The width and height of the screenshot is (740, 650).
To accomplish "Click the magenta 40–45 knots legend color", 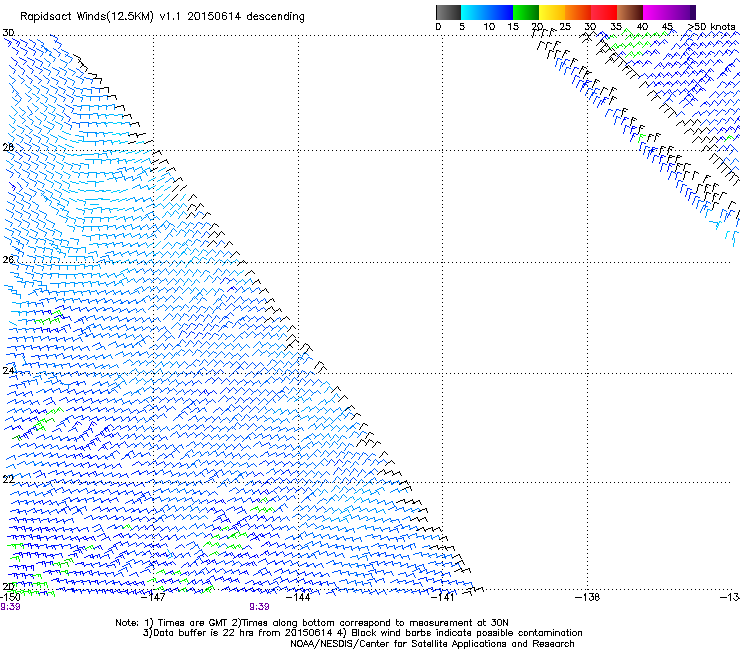I will coord(656,12).
